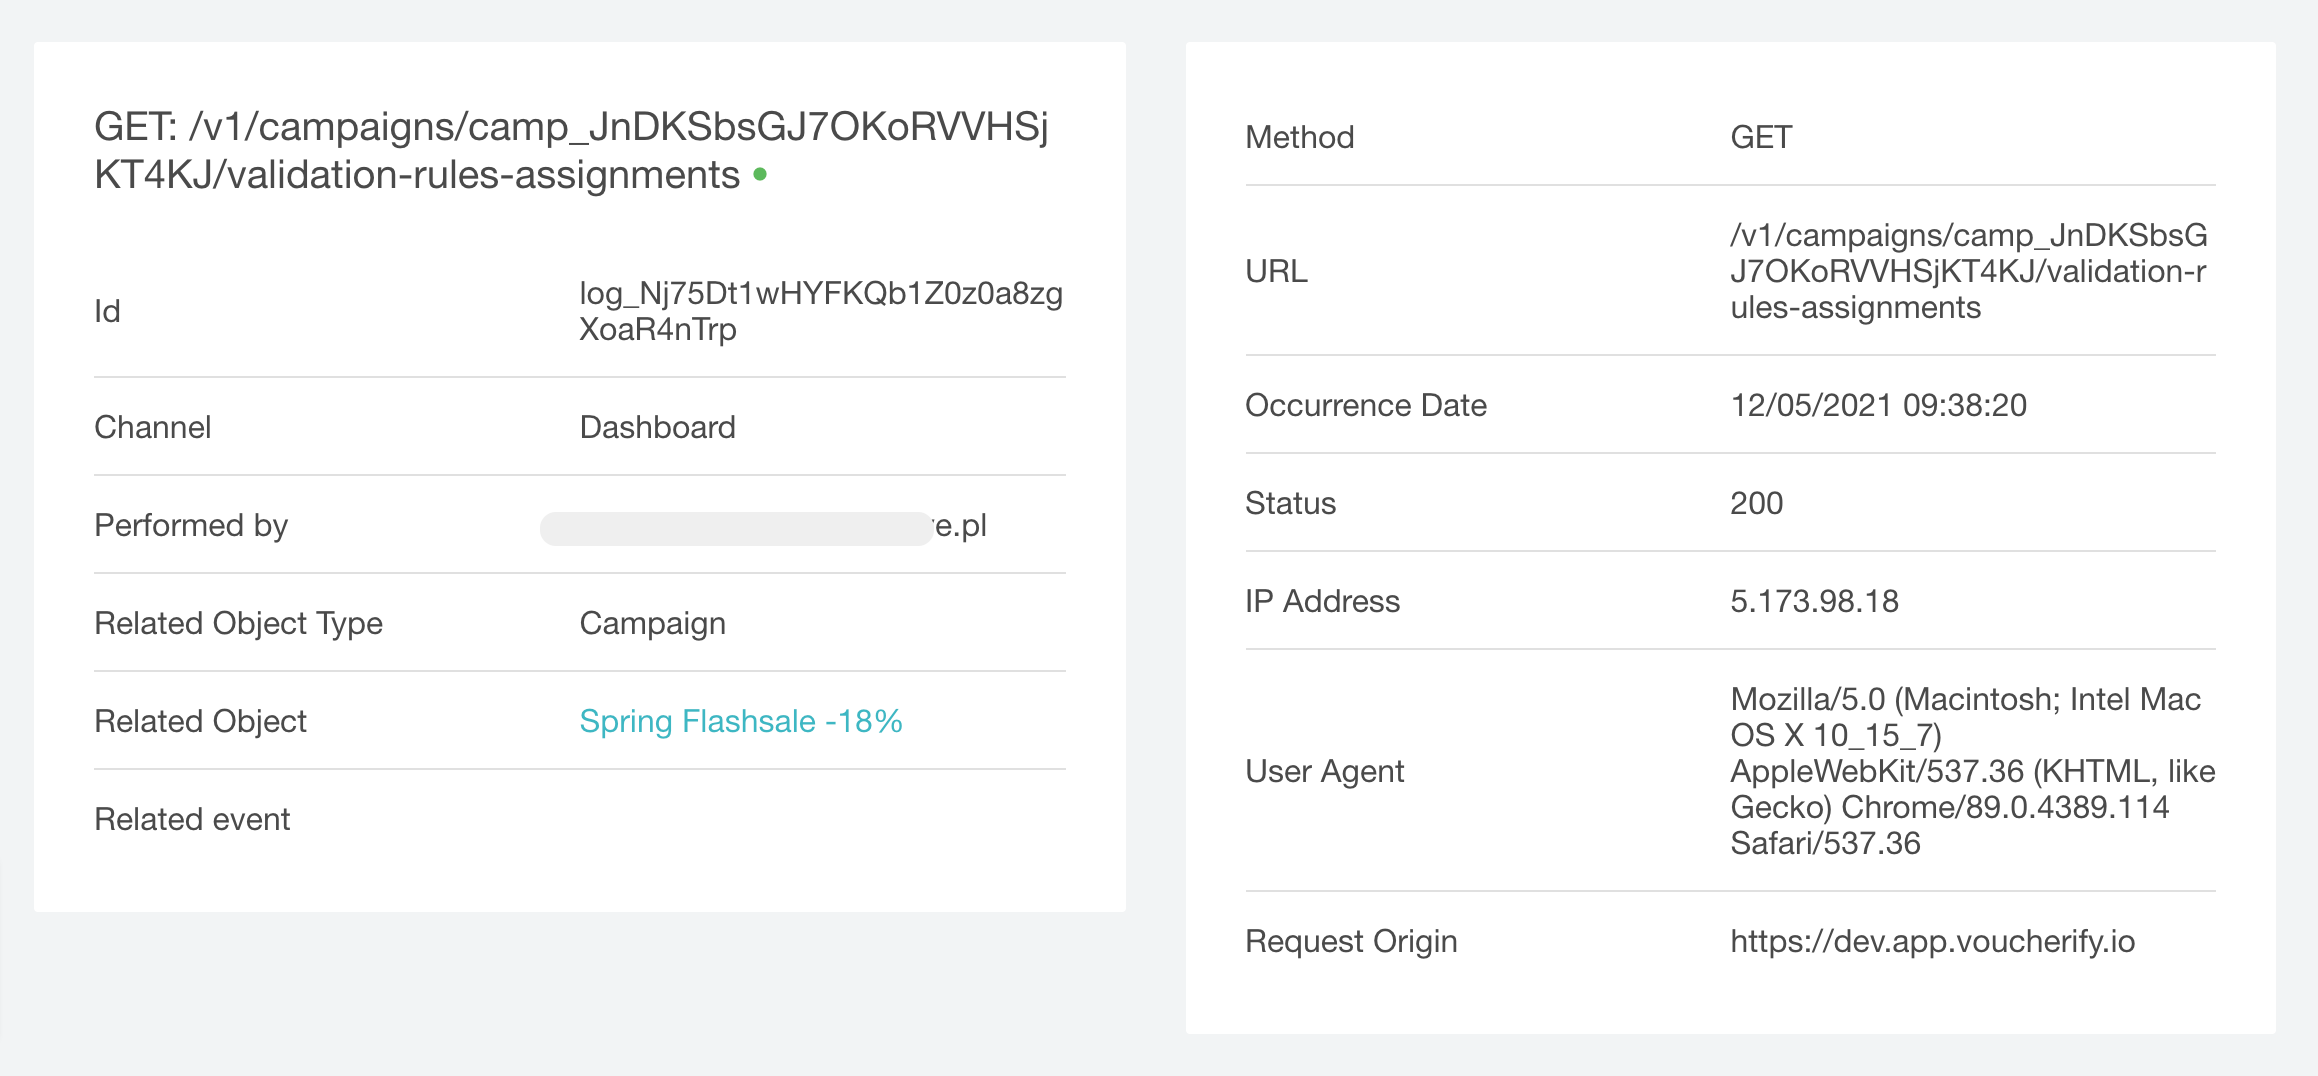
Task: Click the Dashboard channel value
Action: pyautogui.click(x=657, y=427)
